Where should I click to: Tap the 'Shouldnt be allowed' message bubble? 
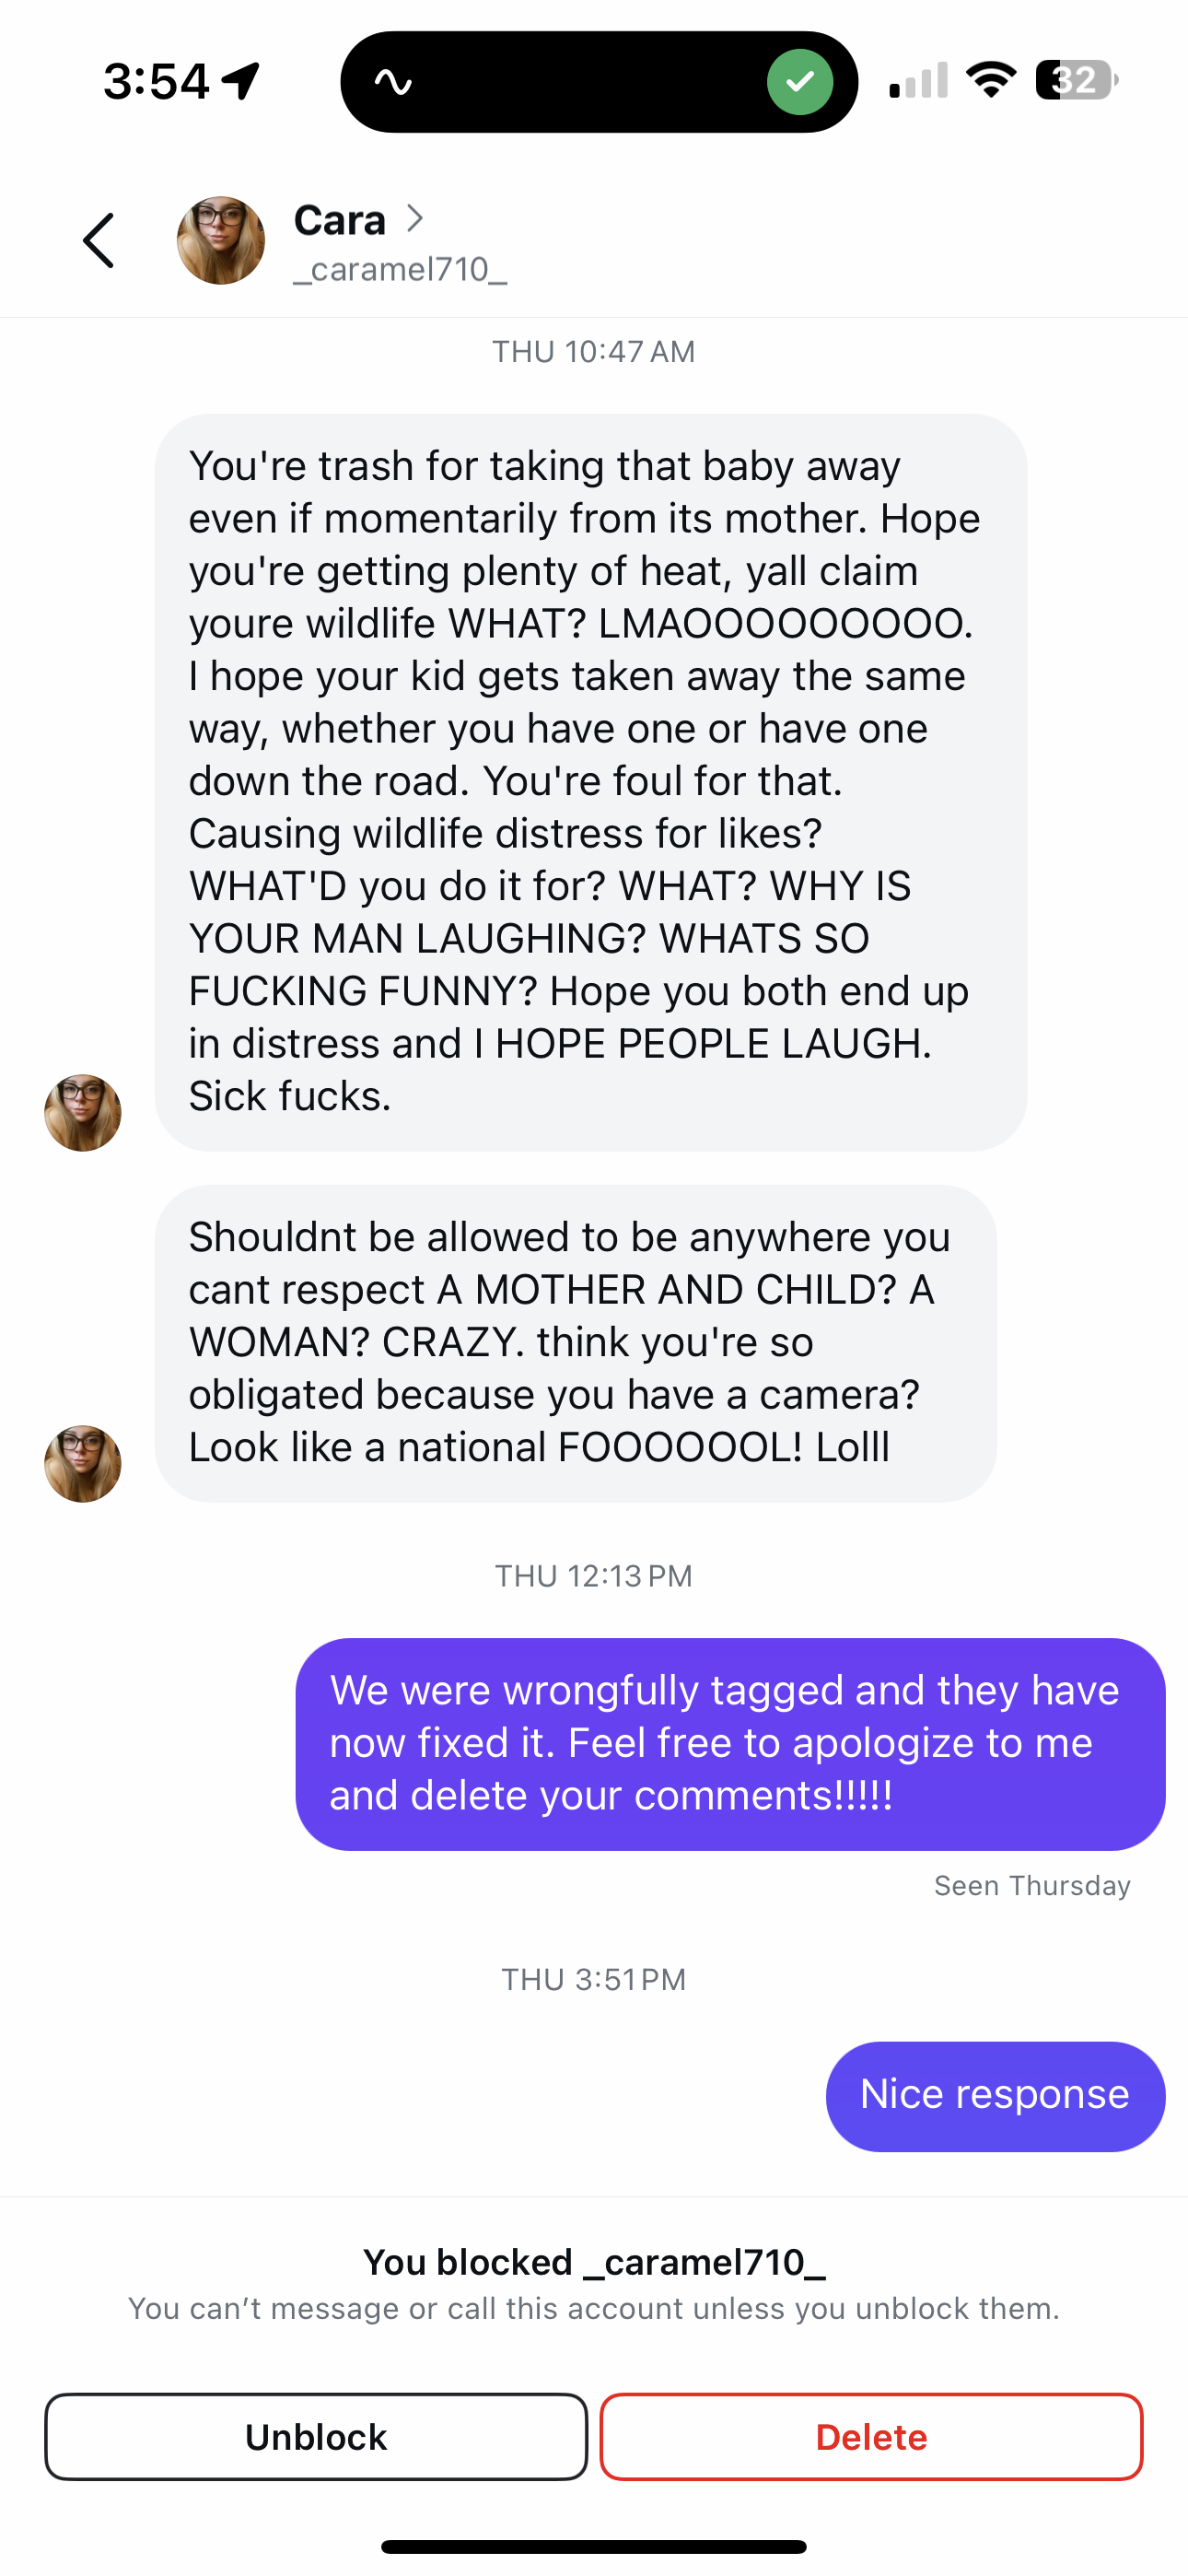[575, 1342]
